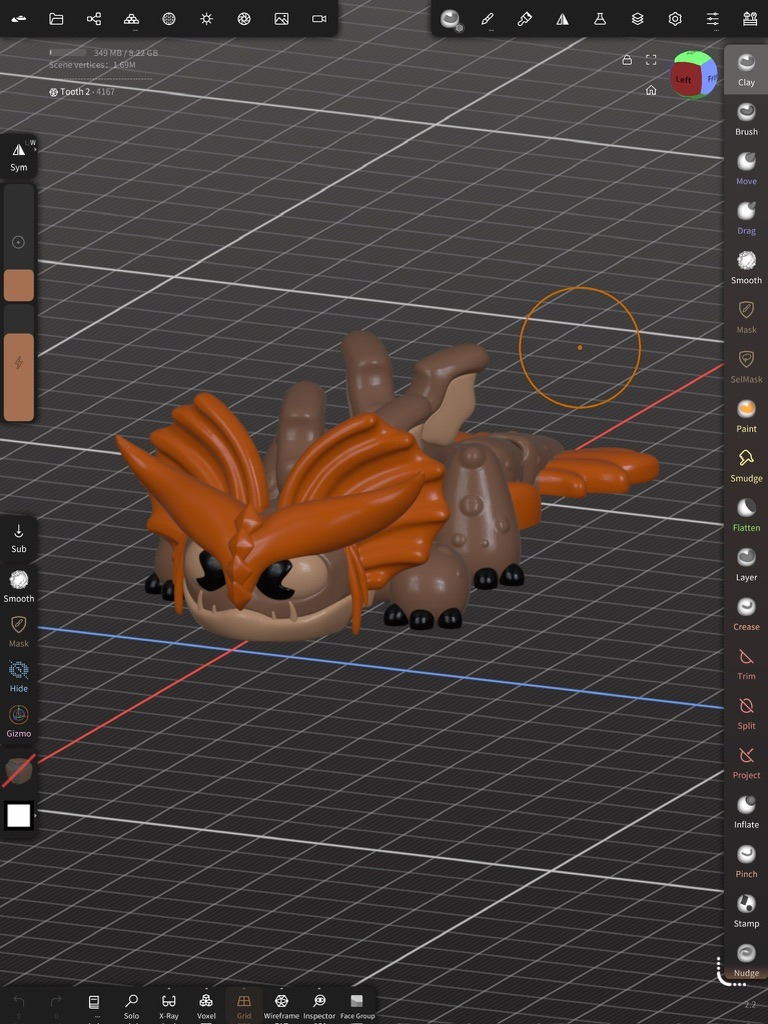Select the Mask tool in right panel

[x=746, y=317]
